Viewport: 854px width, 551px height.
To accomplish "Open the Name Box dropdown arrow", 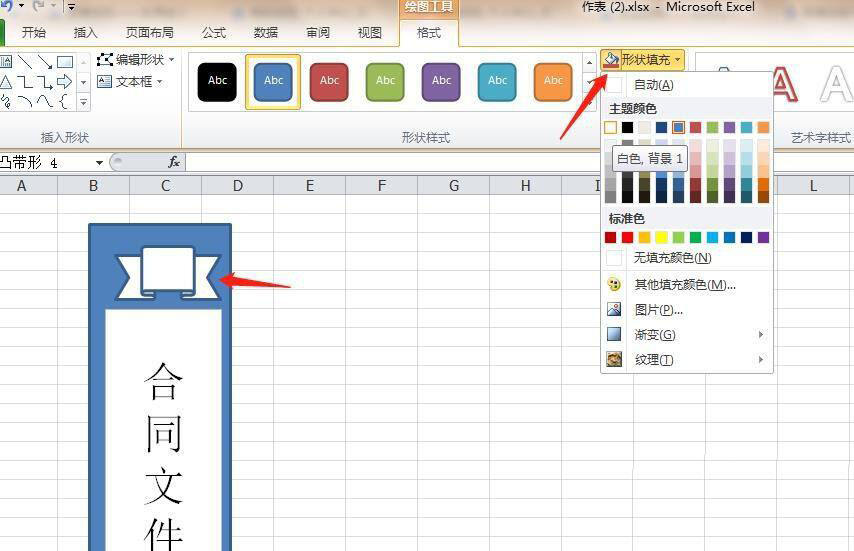I will point(99,163).
